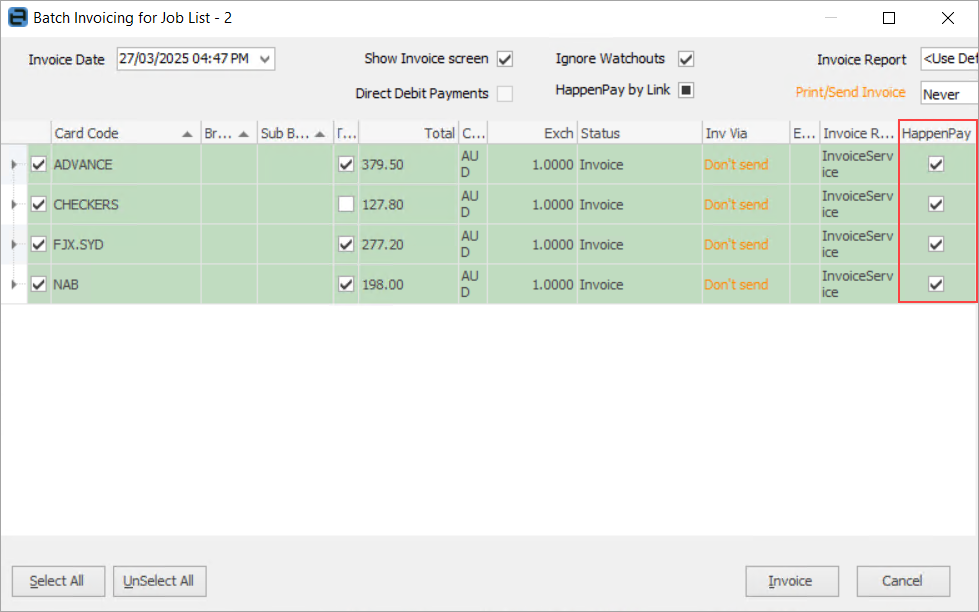The image size is (979, 612).
Task: Expand the ADVANCE row arrow
Action: [14, 164]
